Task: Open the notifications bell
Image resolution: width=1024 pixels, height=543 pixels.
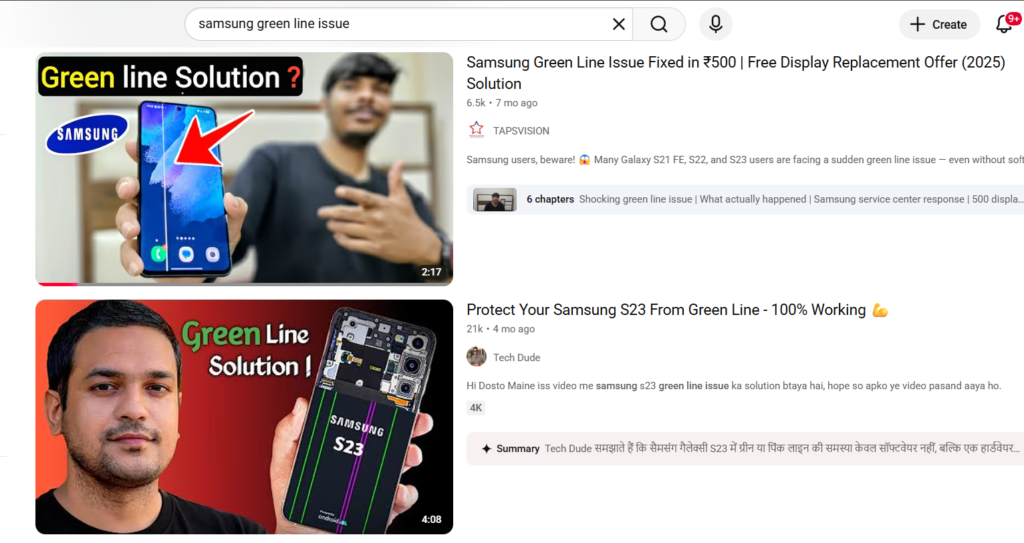Action: pos(1004,24)
